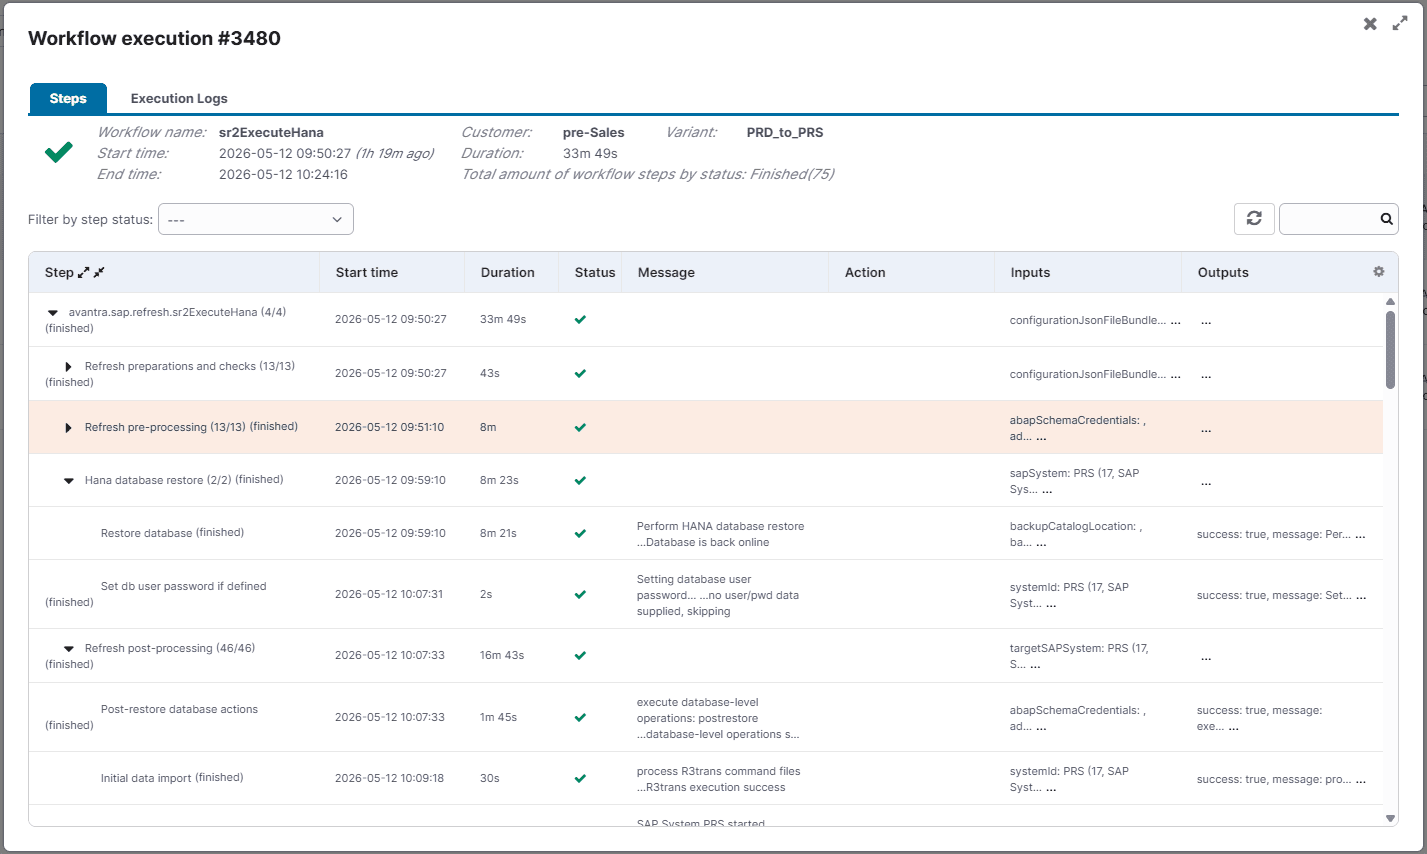
Task: Click duration '16m 43s' cell
Action: [x=502, y=655]
